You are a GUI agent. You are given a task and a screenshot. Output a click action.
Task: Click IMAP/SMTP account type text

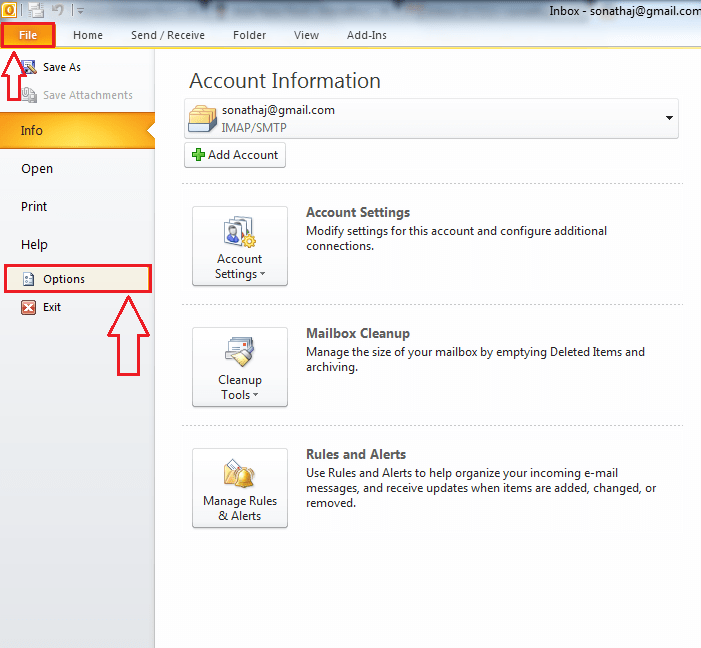point(254,127)
